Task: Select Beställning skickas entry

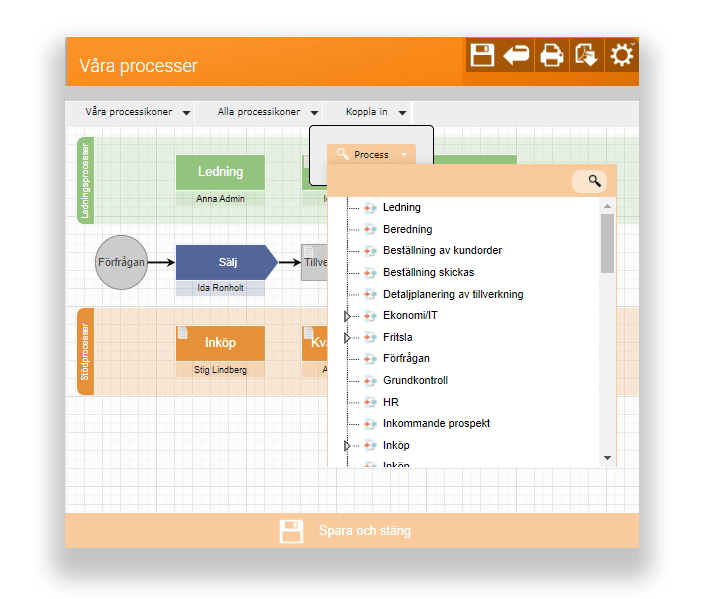Action: 428,272
